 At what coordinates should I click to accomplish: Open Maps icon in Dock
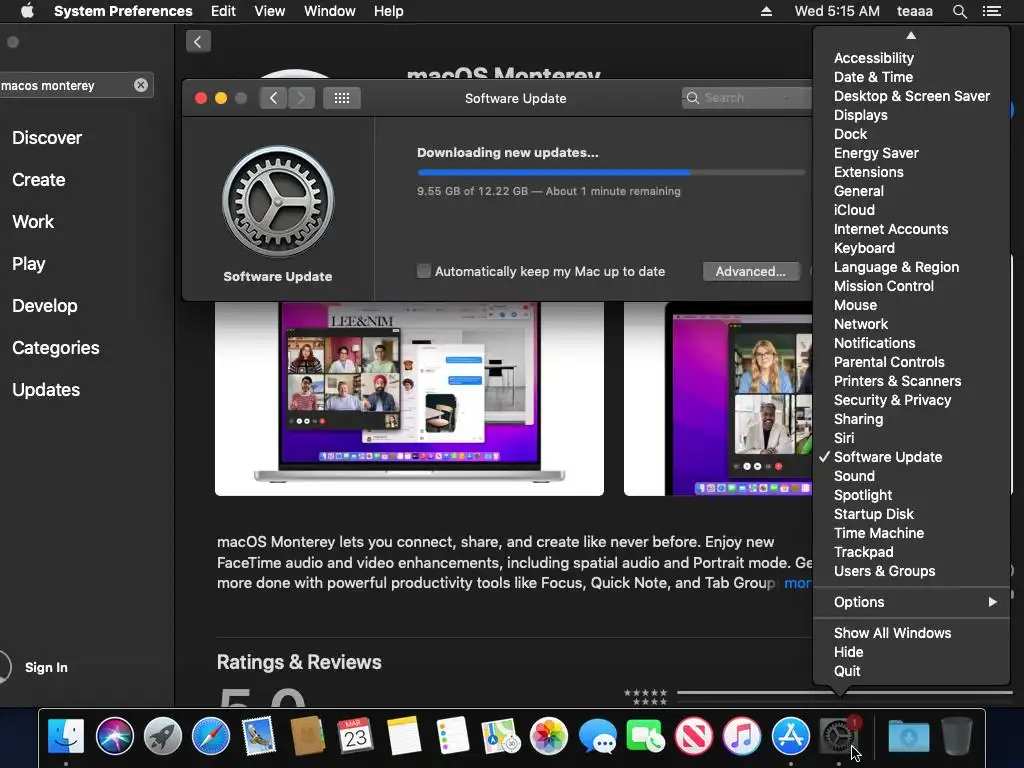click(x=500, y=736)
